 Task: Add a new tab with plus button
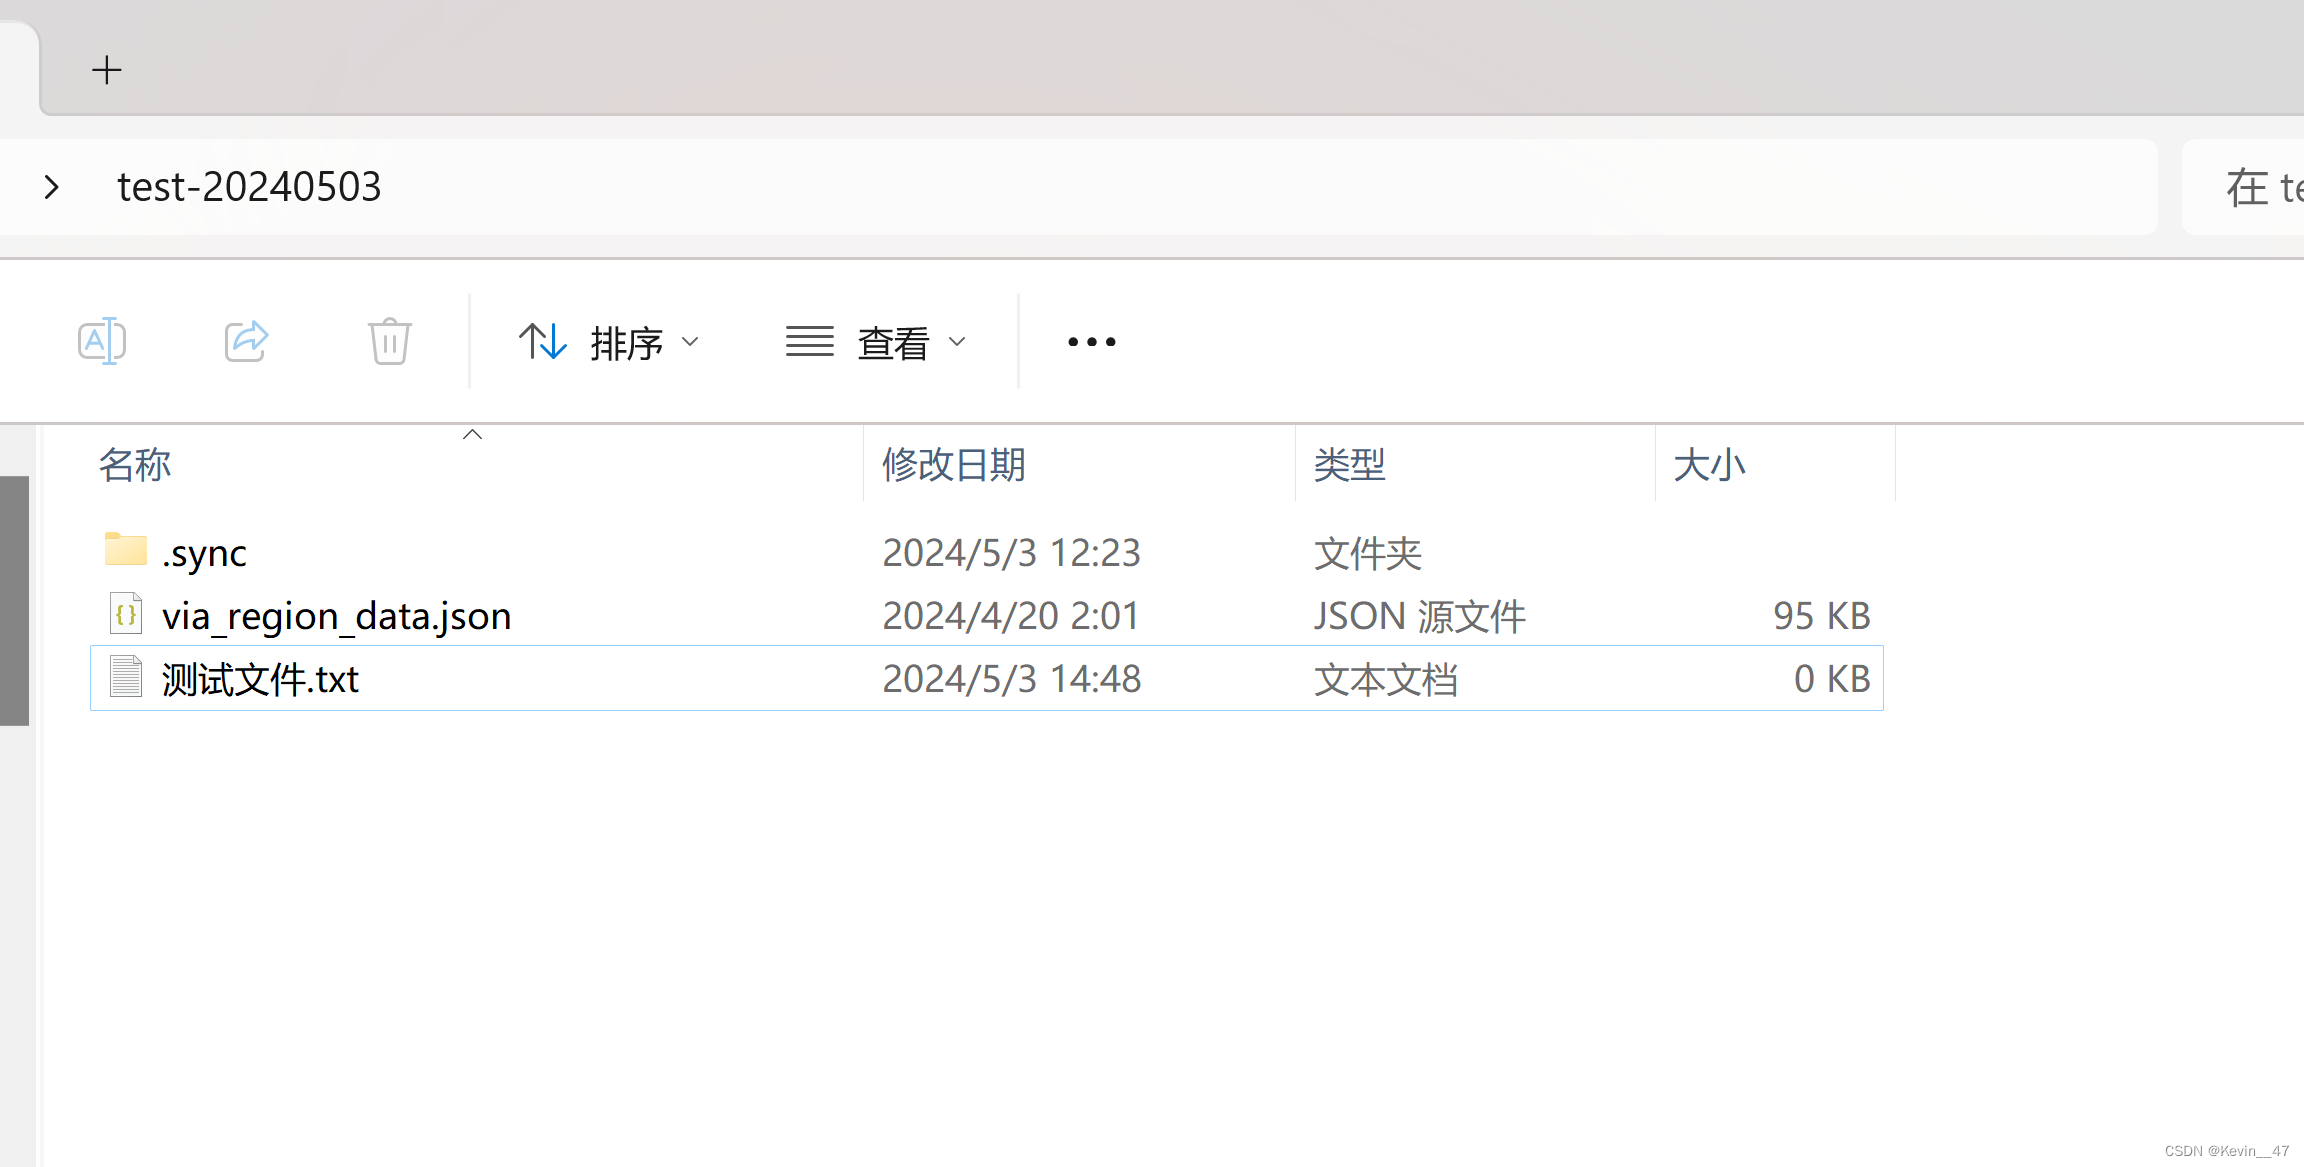click(106, 70)
